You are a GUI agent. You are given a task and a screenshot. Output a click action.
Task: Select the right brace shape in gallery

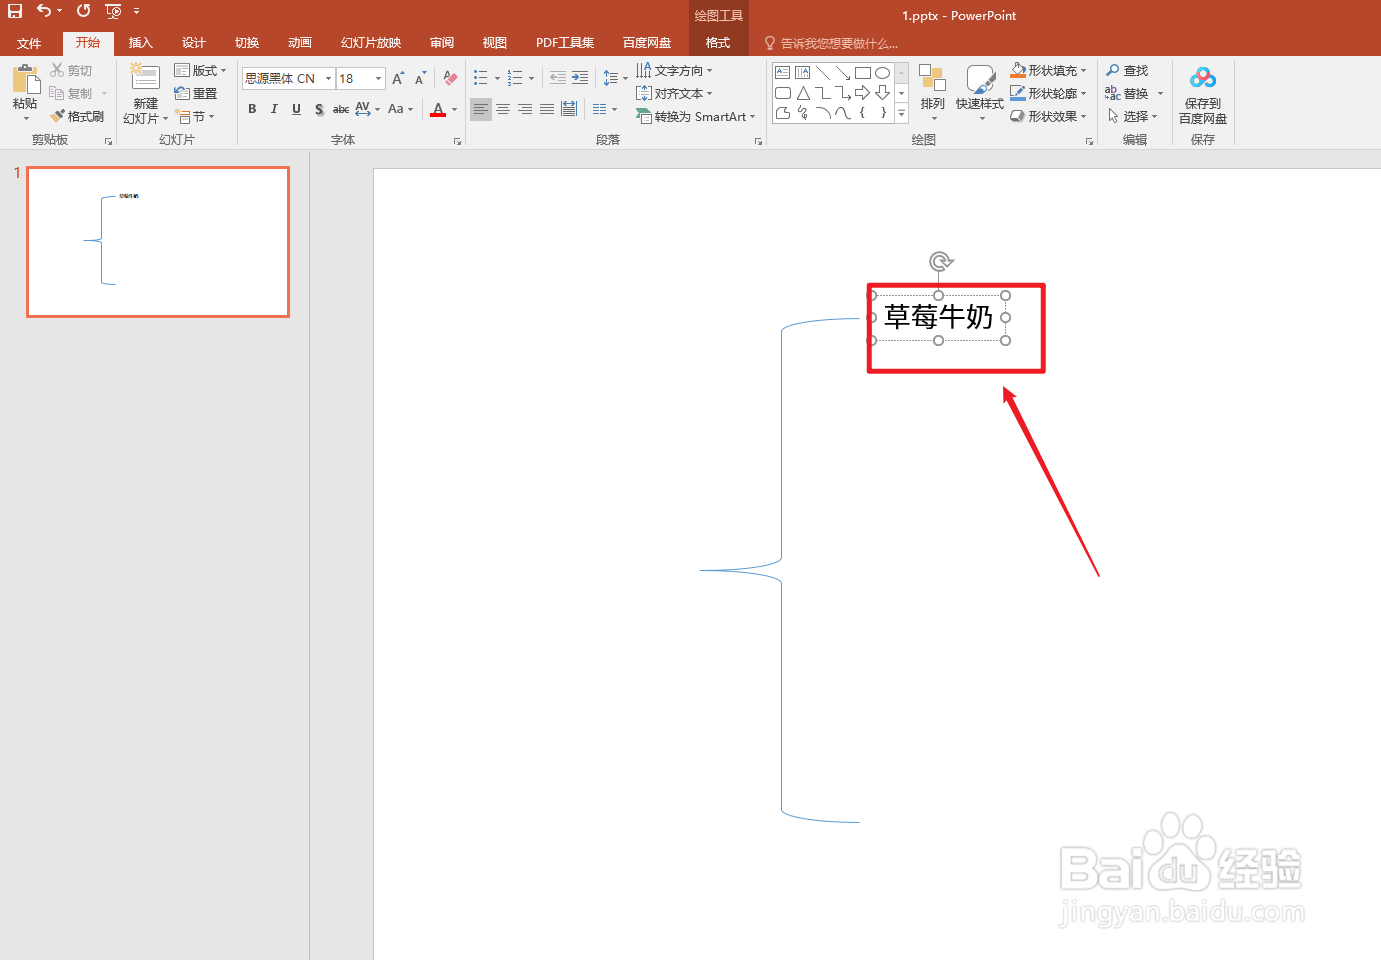(882, 113)
